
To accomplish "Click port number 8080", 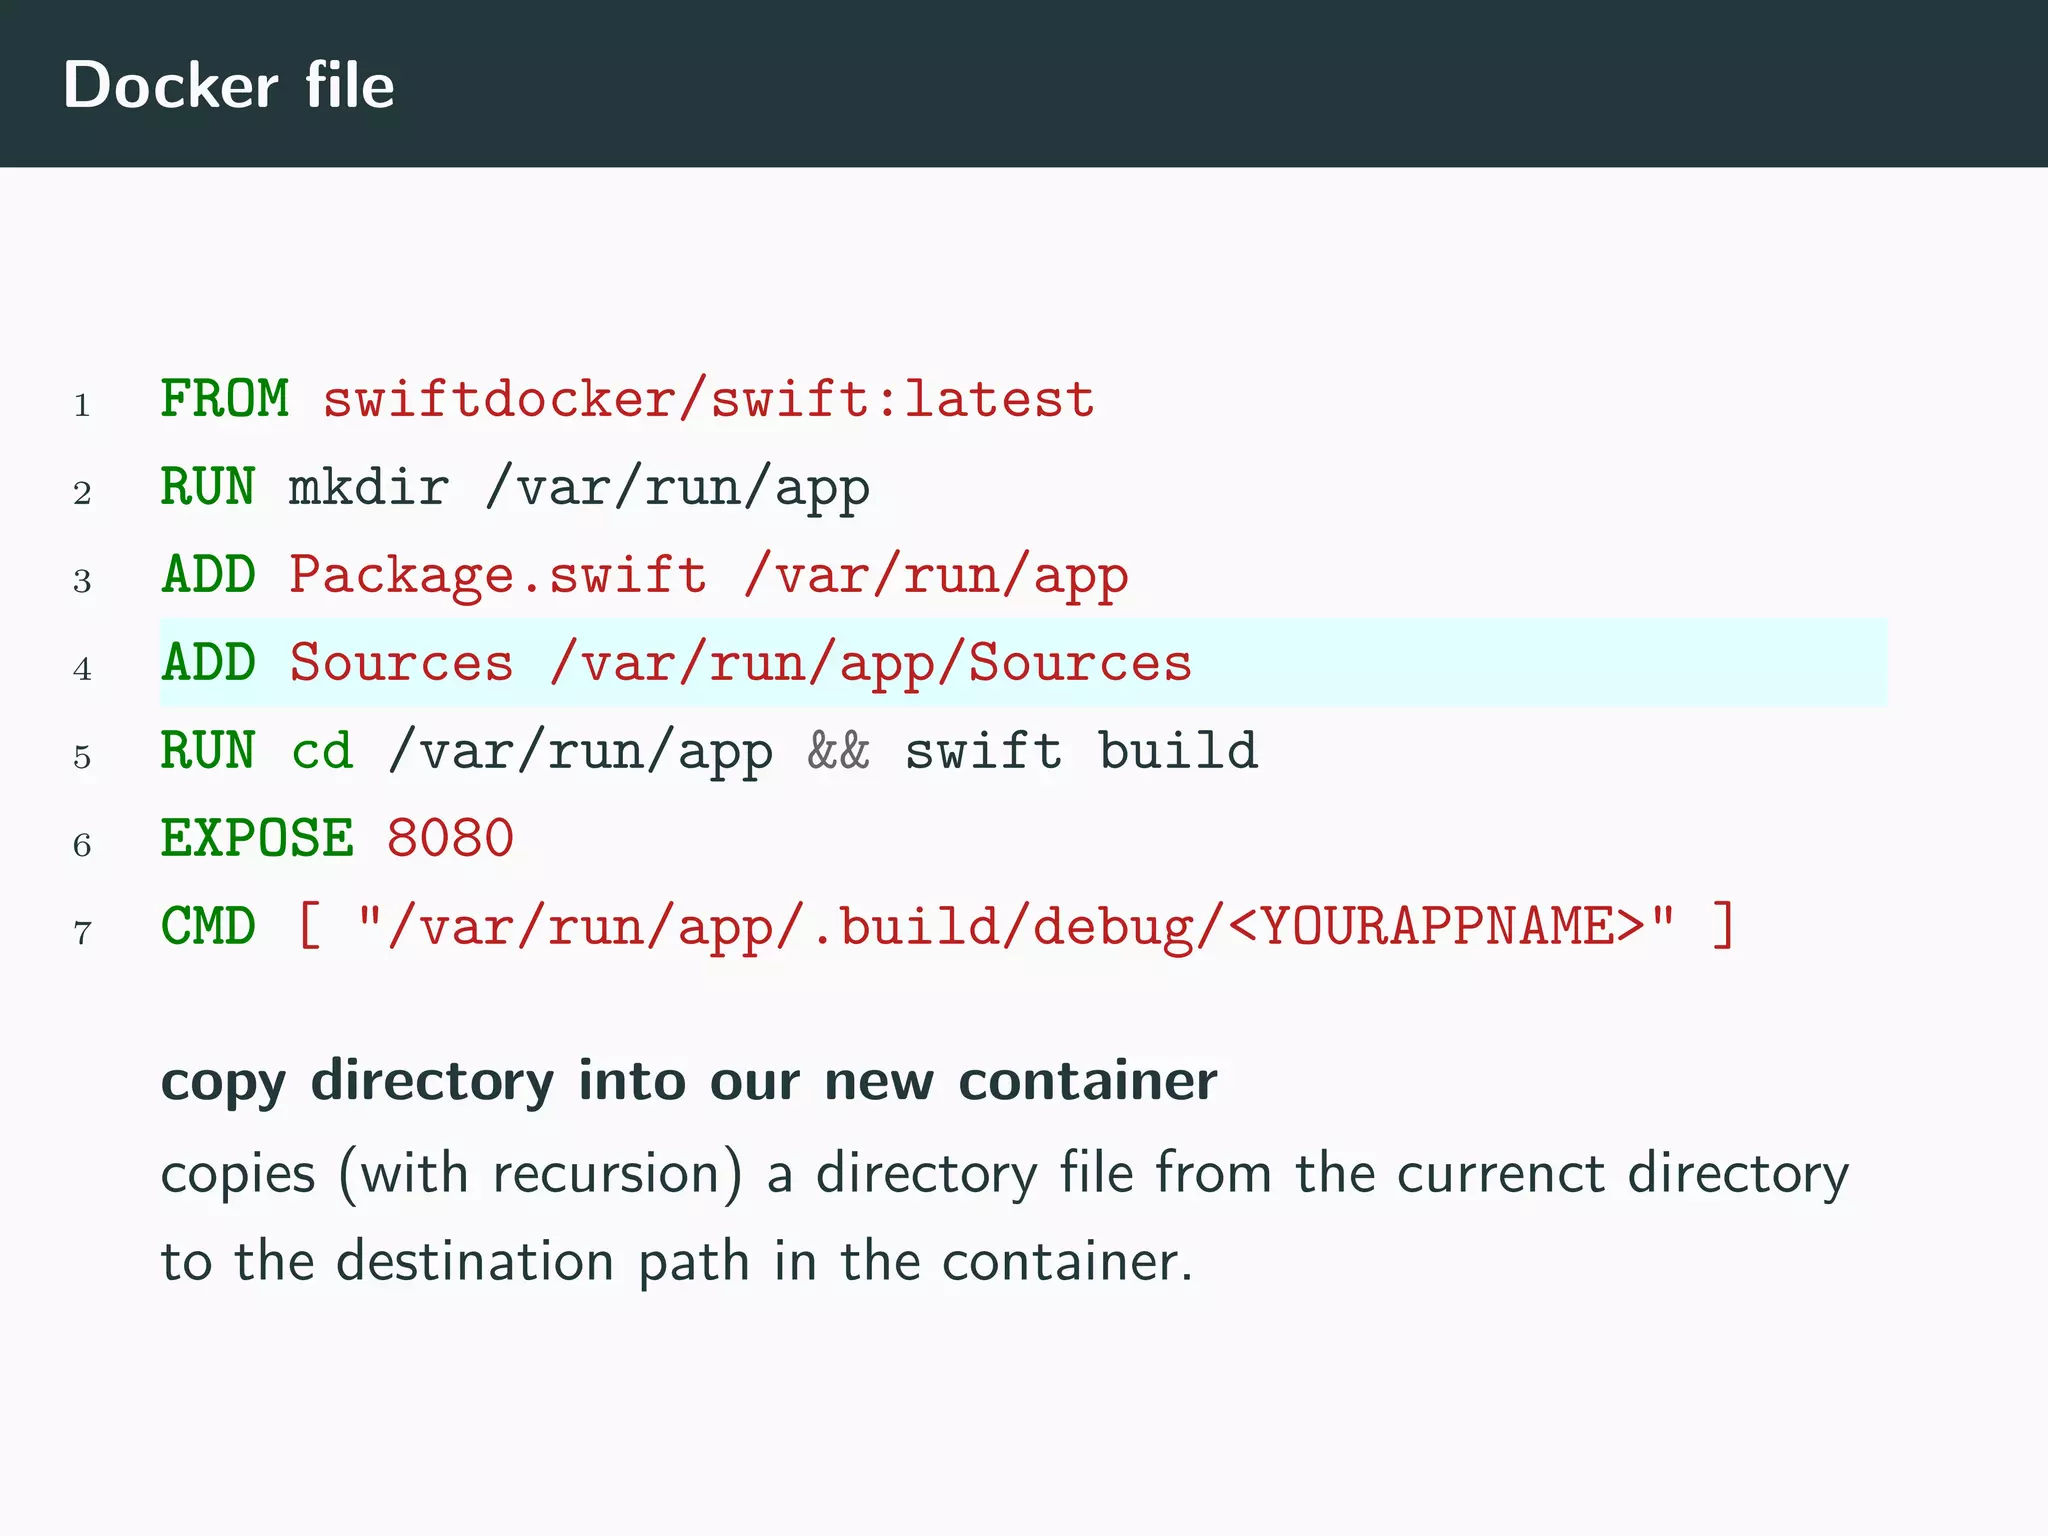I will [x=450, y=838].
